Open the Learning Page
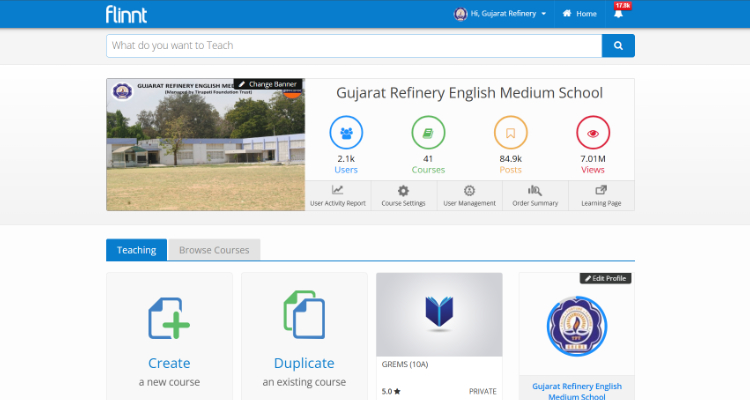This screenshot has height=400, width=750. 601,195
